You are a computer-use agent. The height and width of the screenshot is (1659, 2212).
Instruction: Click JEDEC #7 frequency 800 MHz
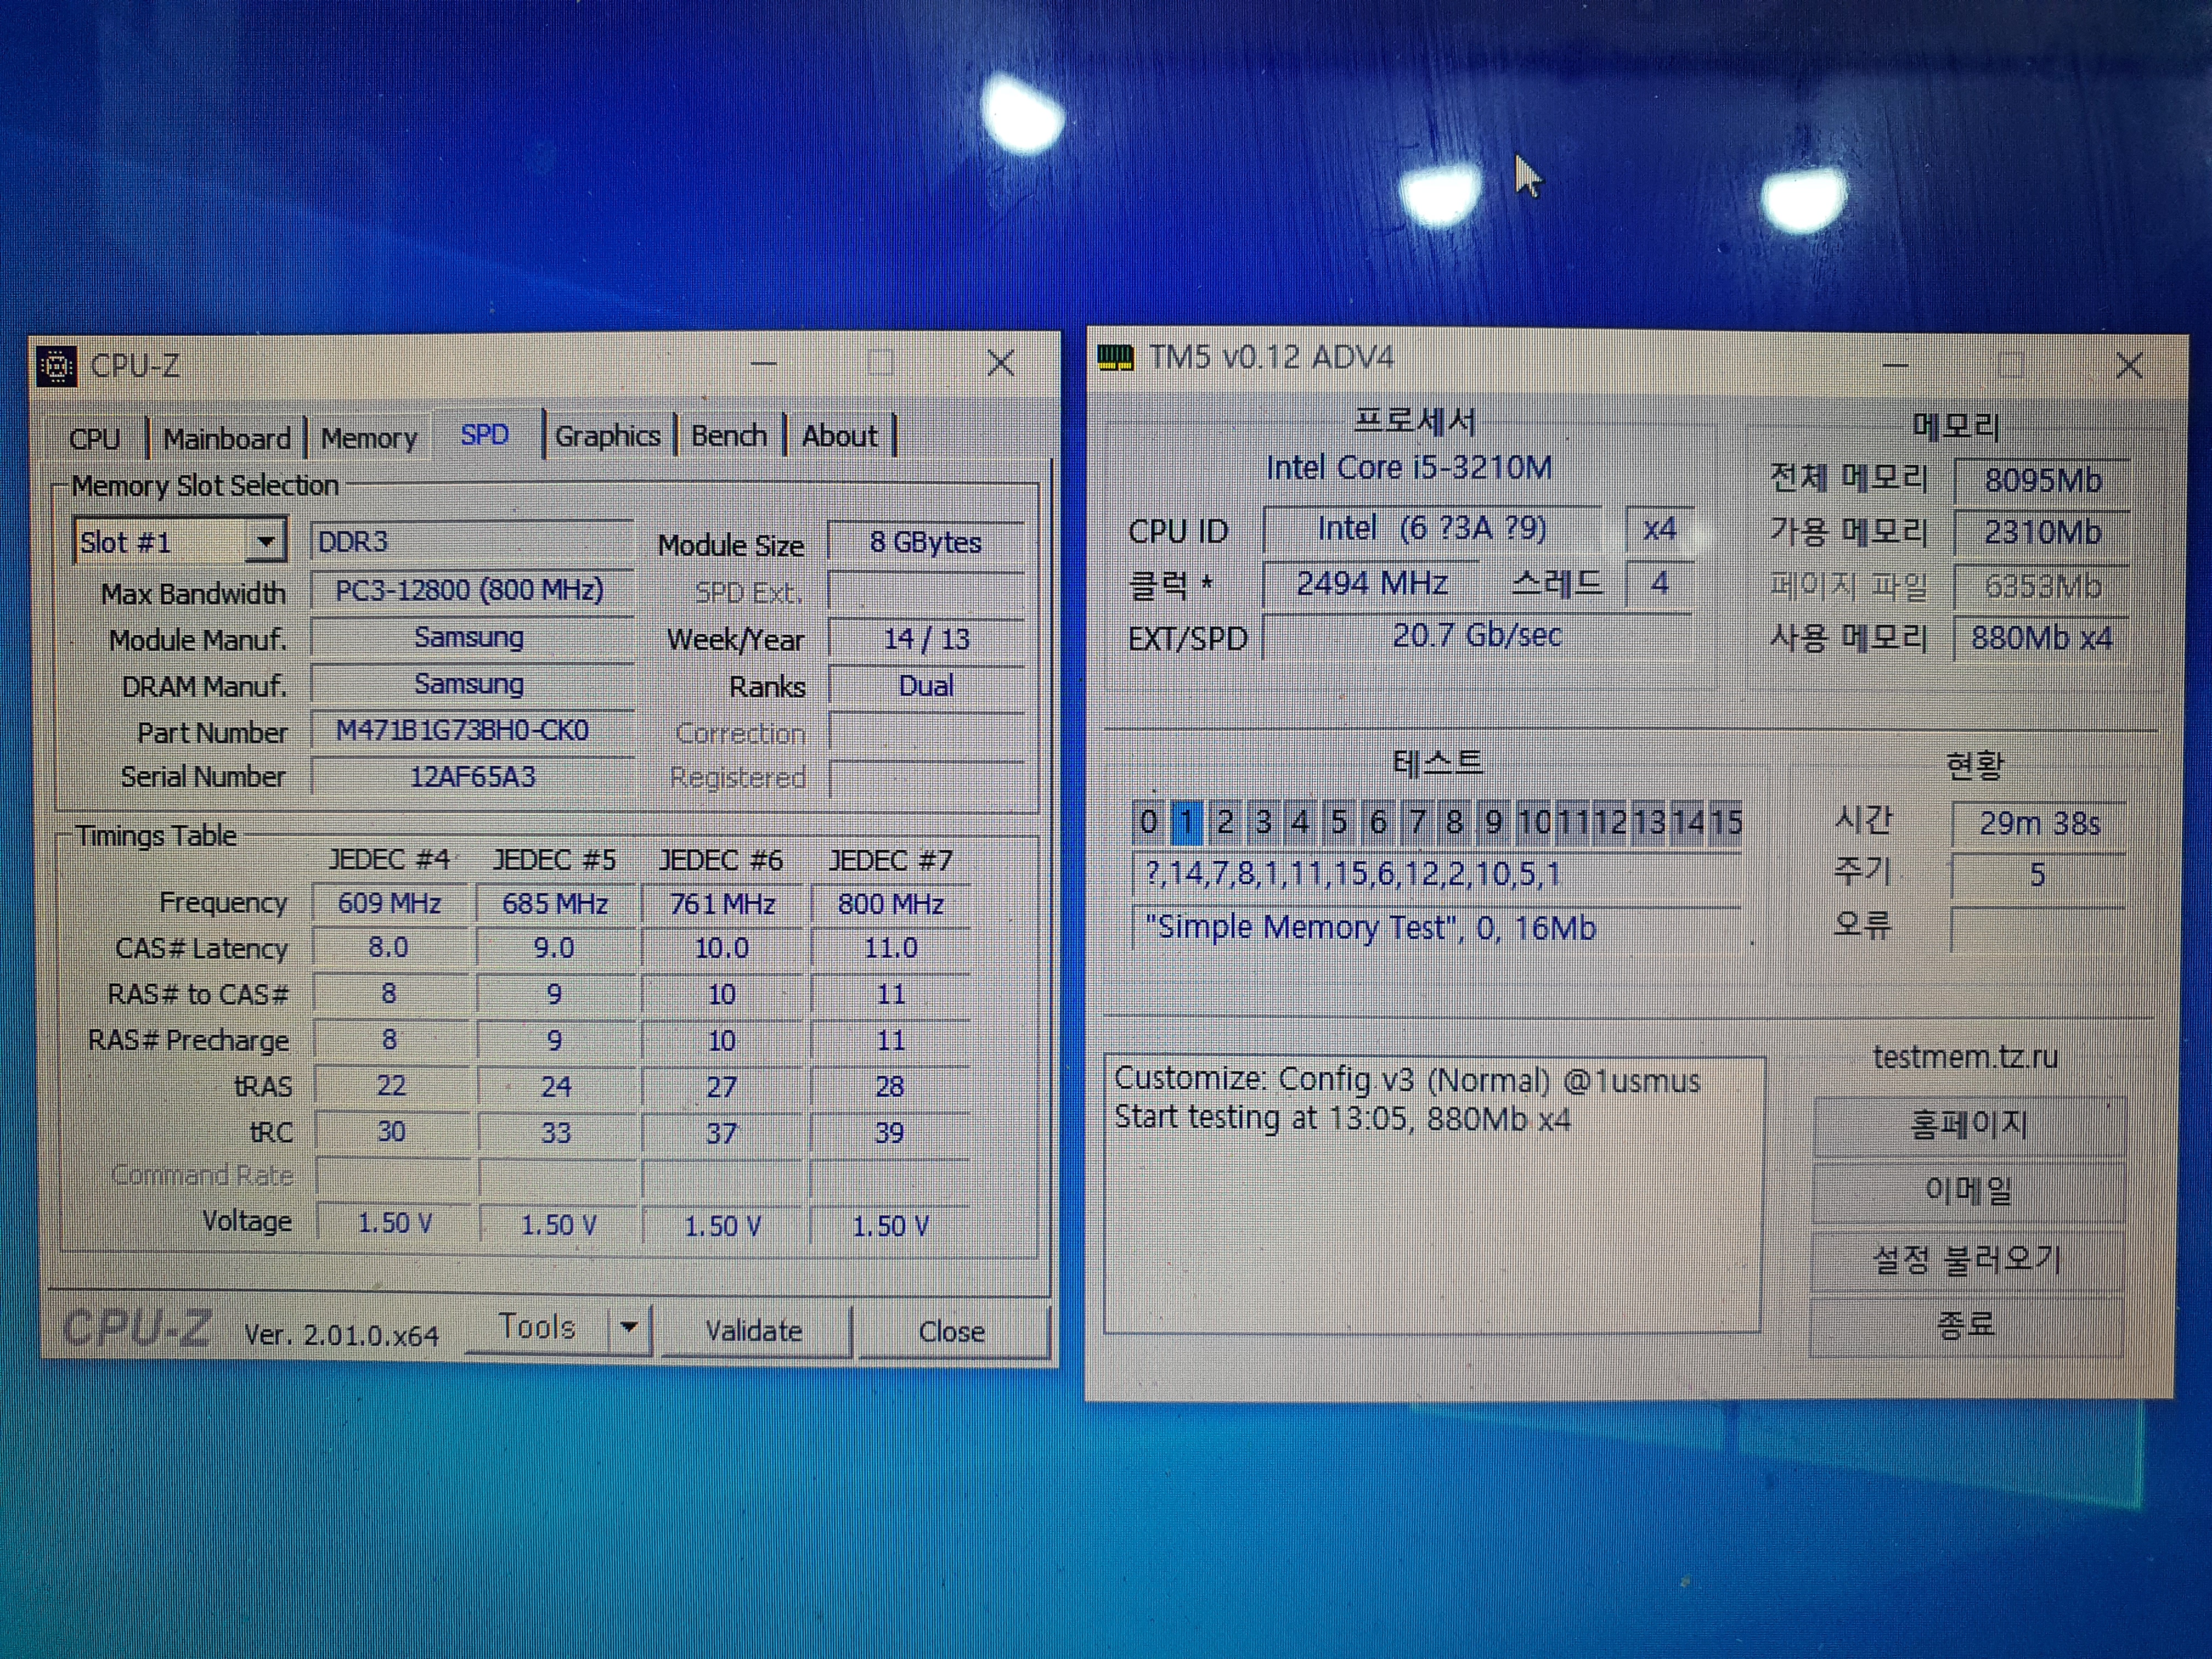click(890, 904)
